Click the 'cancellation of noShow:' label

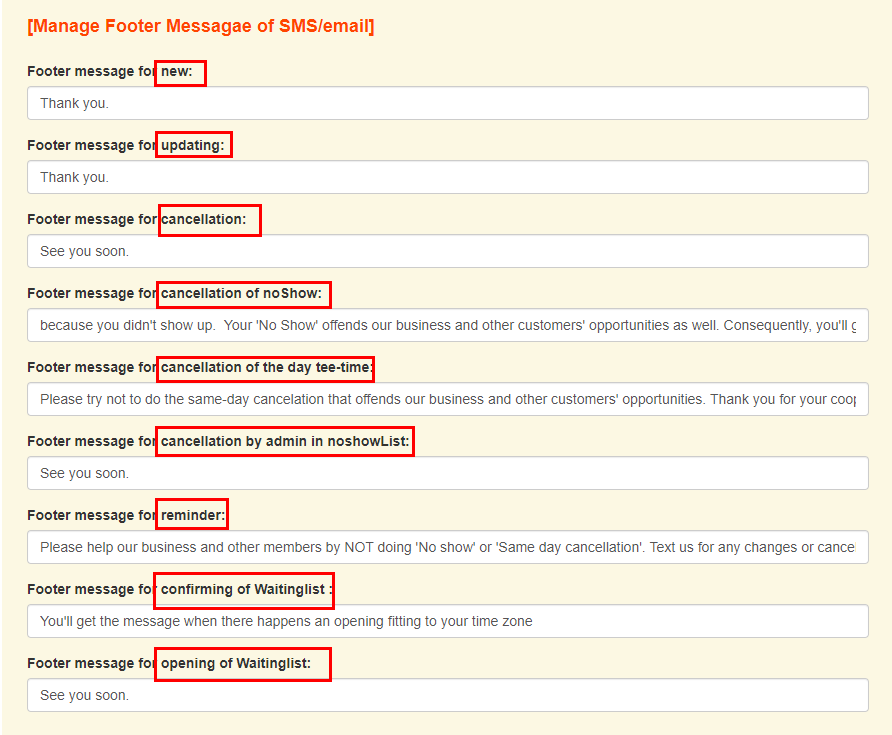[244, 294]
